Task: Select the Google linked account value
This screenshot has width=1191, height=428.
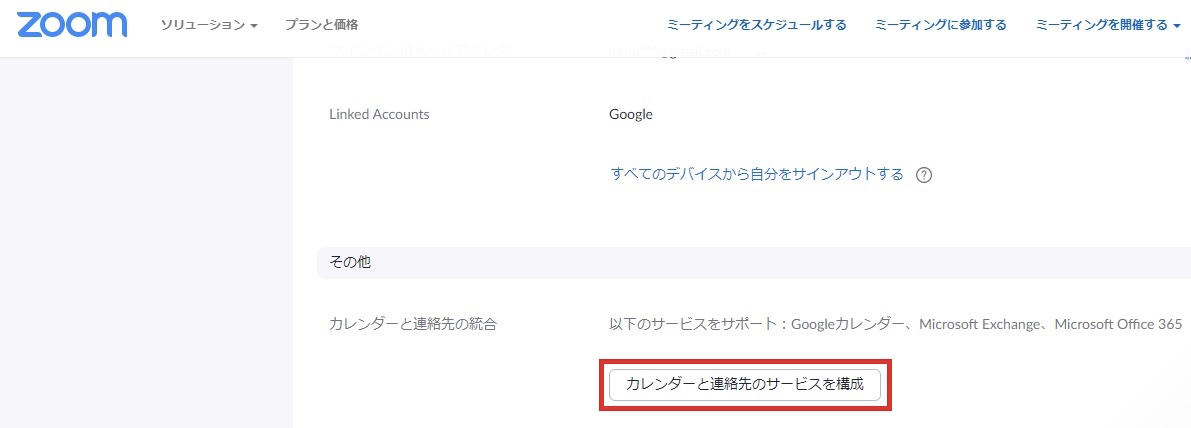Action: point(630,114)
